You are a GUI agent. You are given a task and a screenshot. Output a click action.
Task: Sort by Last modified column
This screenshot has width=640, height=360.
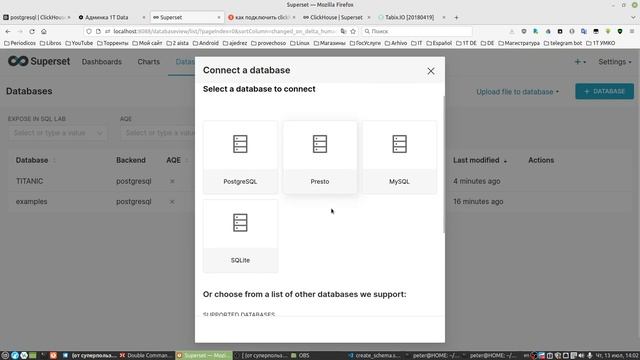(480, 160)
